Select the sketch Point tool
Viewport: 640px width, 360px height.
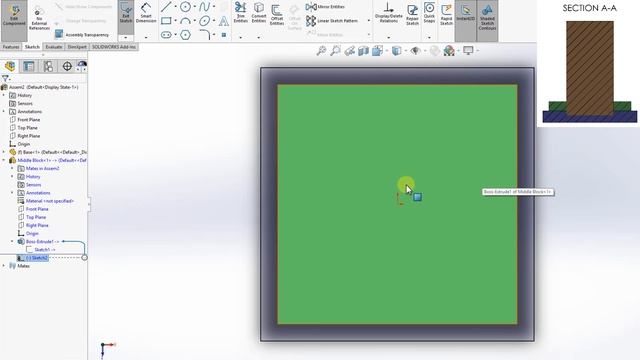click(224, 35)
